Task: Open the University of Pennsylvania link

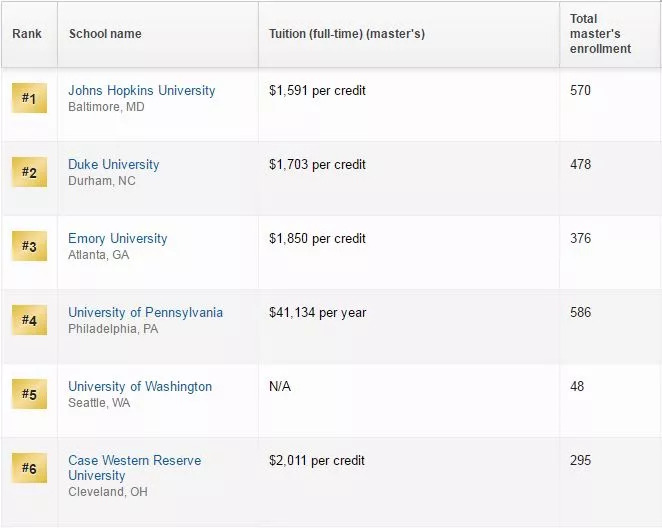Action: click(146, 312)
